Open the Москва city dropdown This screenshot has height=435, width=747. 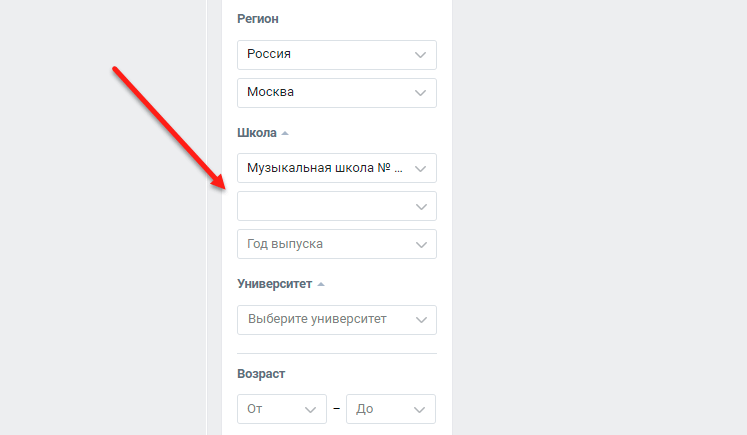[337, 93]
